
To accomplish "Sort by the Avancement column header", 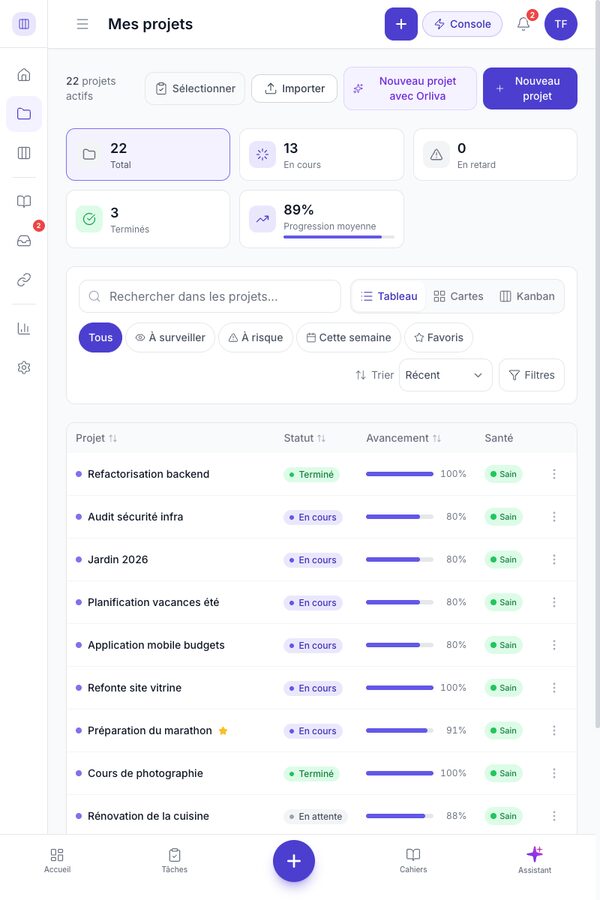I will 404,438.
